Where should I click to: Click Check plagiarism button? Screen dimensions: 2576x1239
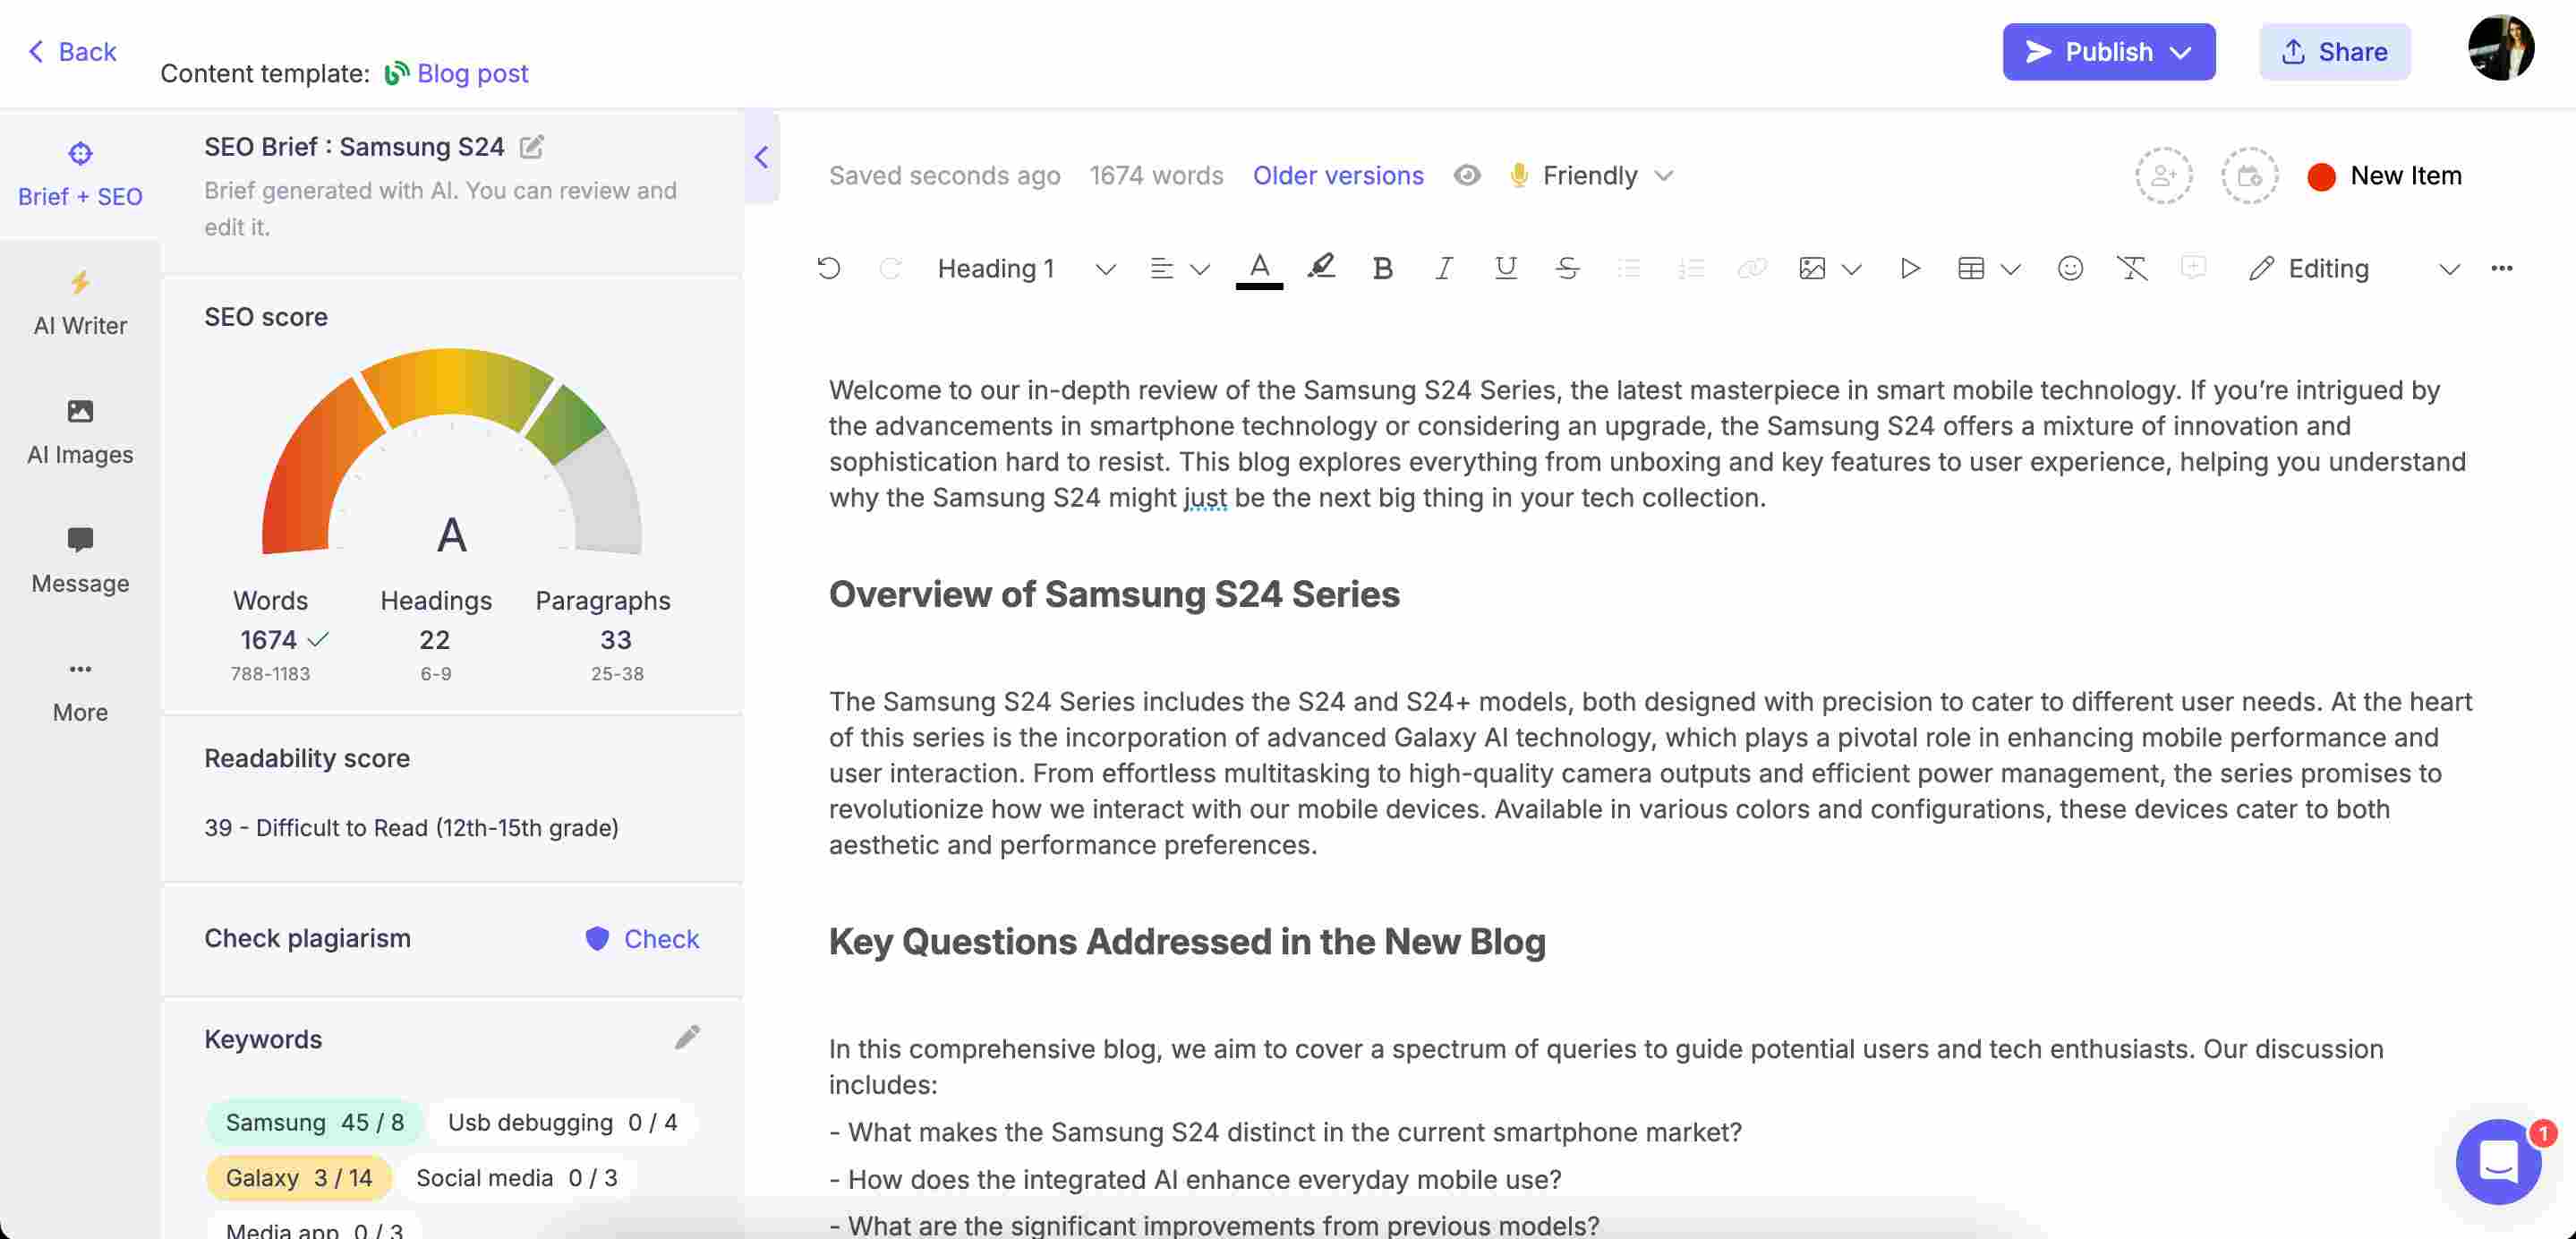point(641,938)
